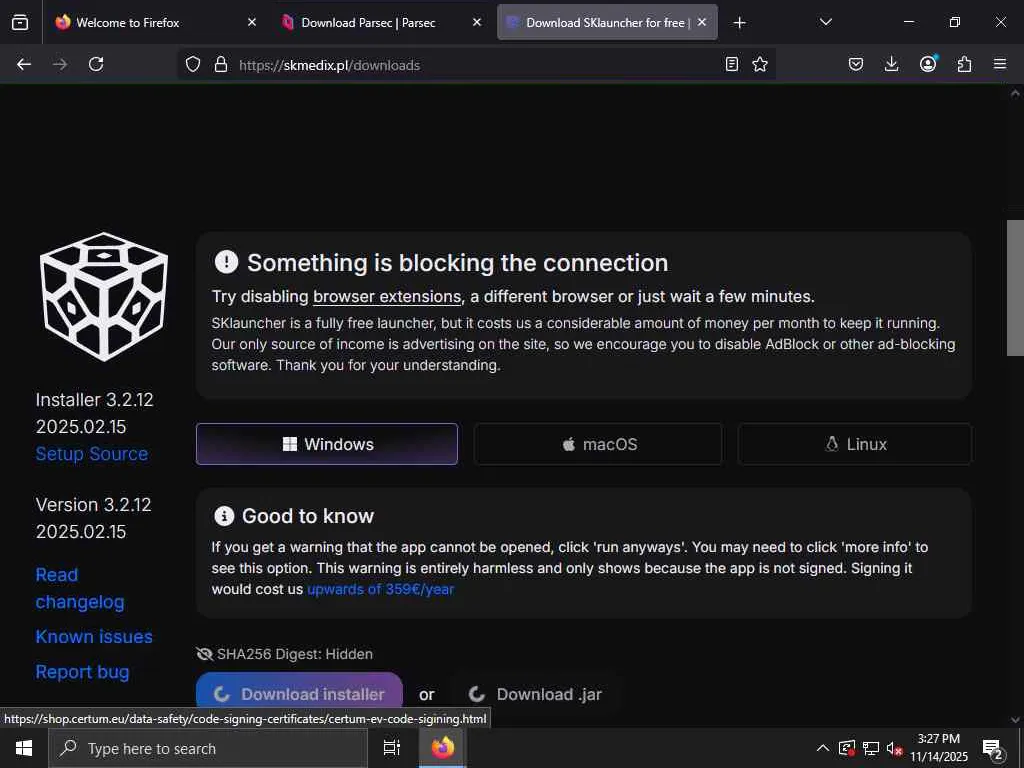Open Task View on taskbar
The width and height of the screenshot is (1024, 768).
[391, 748]
